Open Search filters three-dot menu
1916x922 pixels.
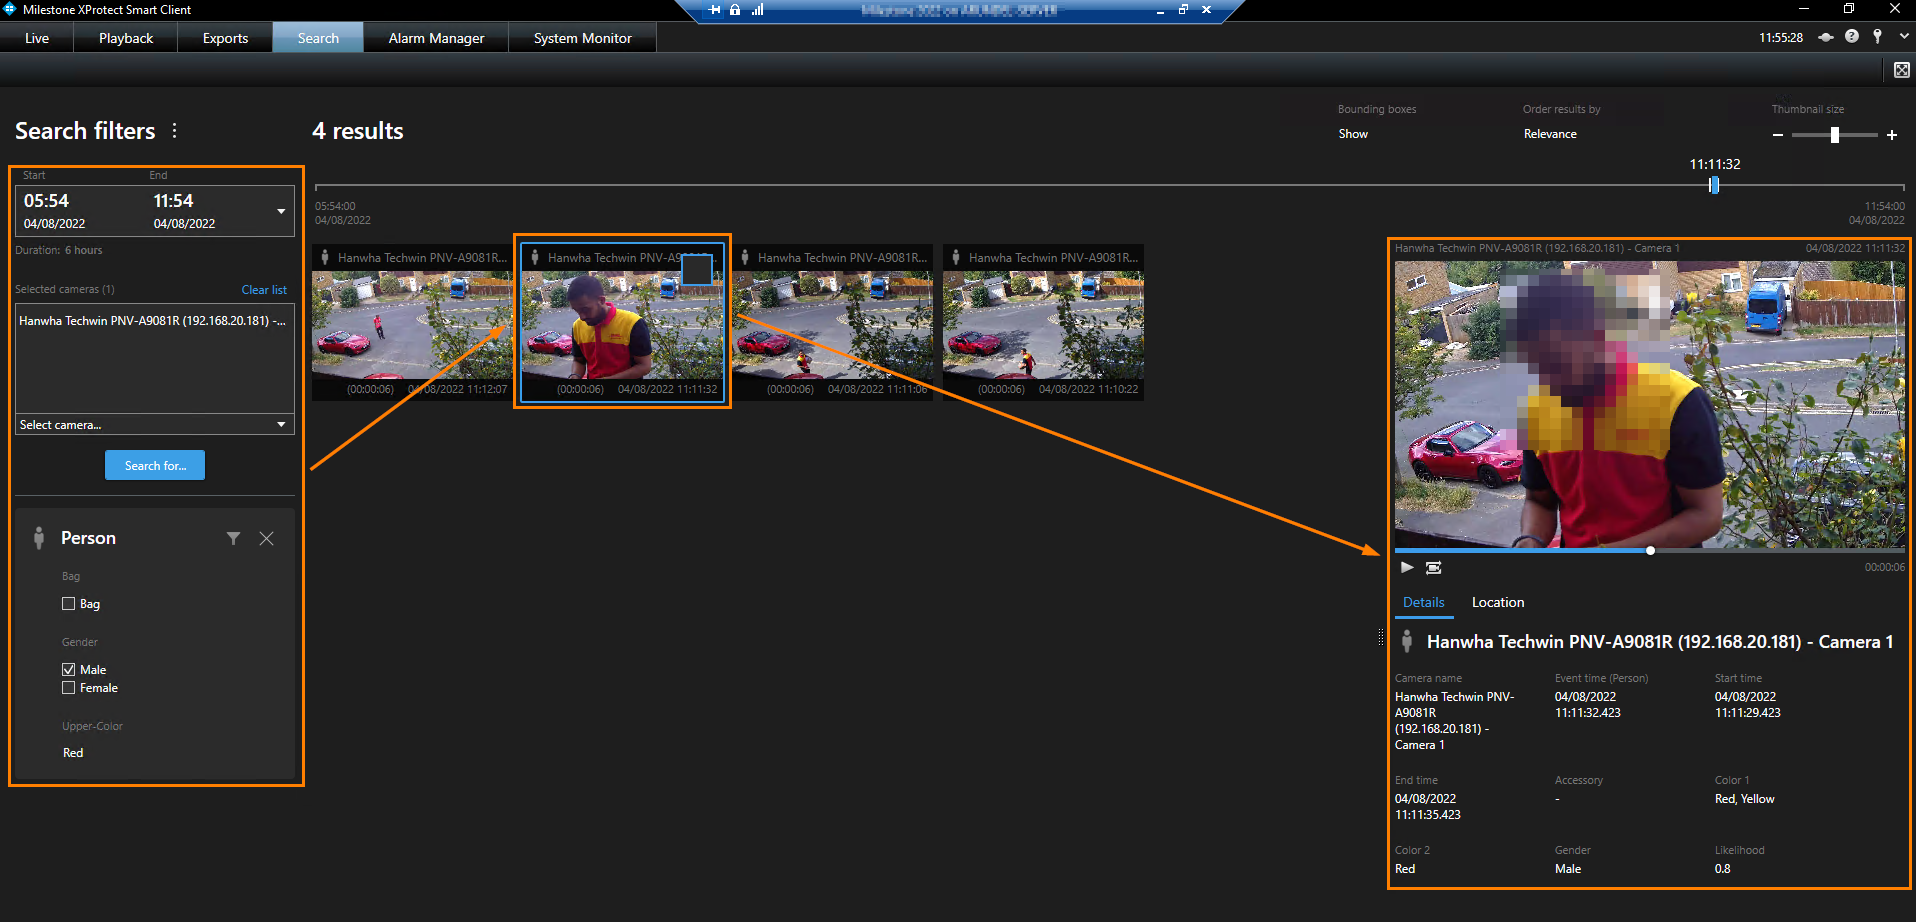point(174,131)
